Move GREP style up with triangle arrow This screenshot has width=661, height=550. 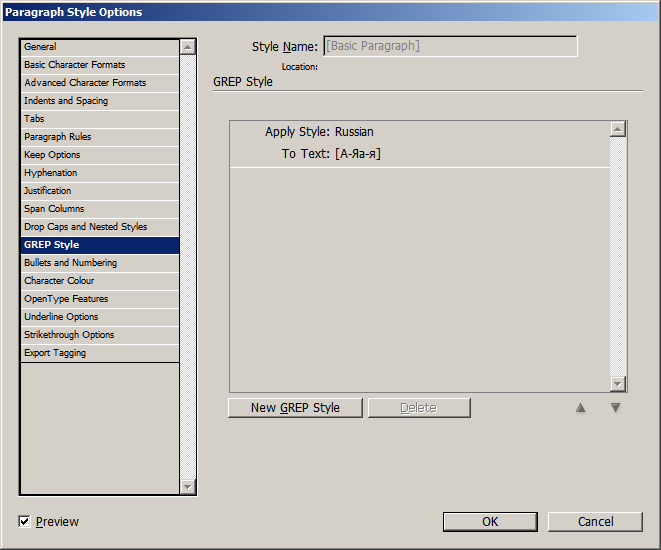pos(580,408)
